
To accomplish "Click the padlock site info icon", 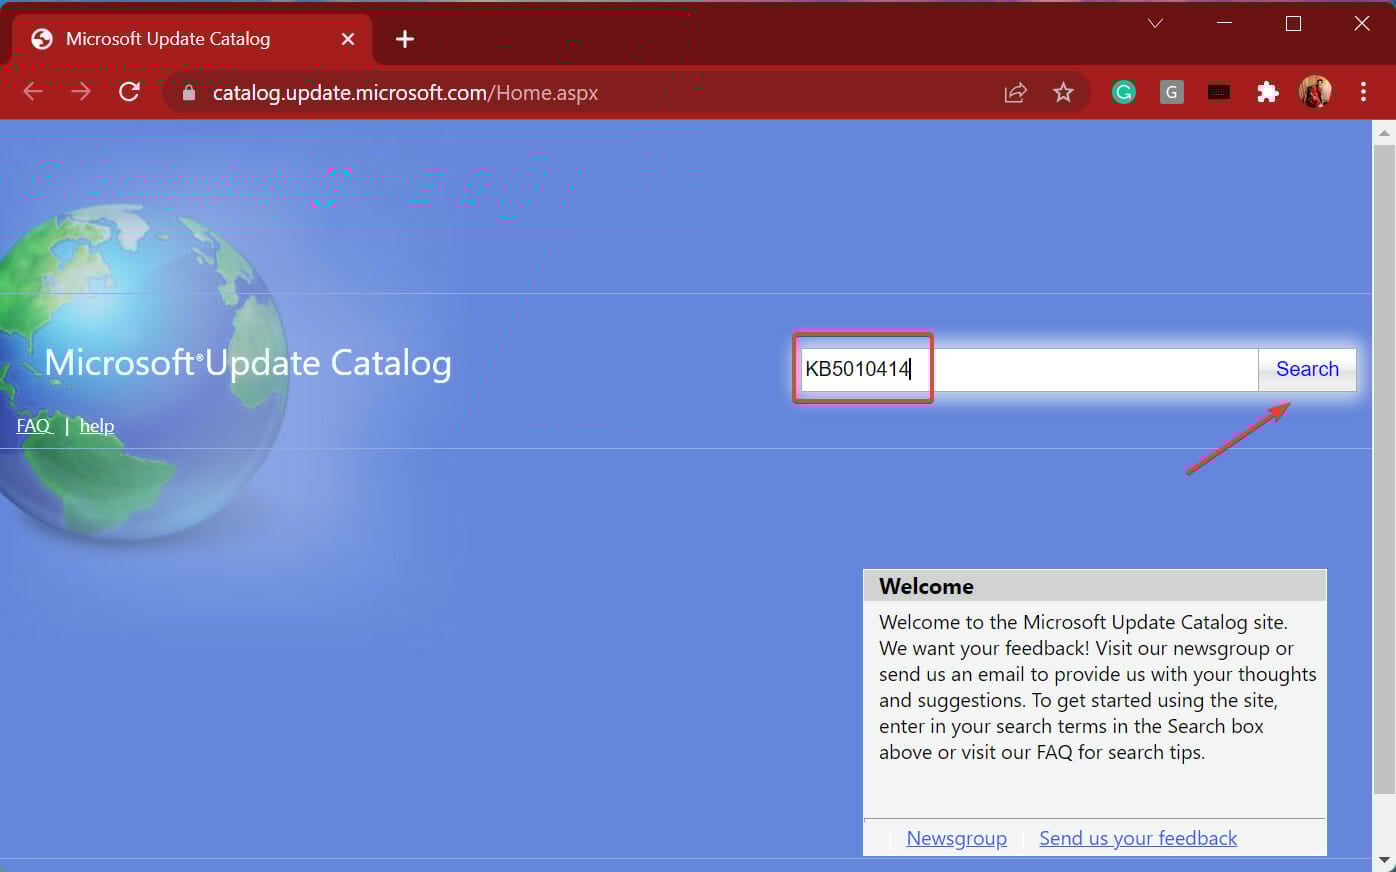I will click(189, 93).
